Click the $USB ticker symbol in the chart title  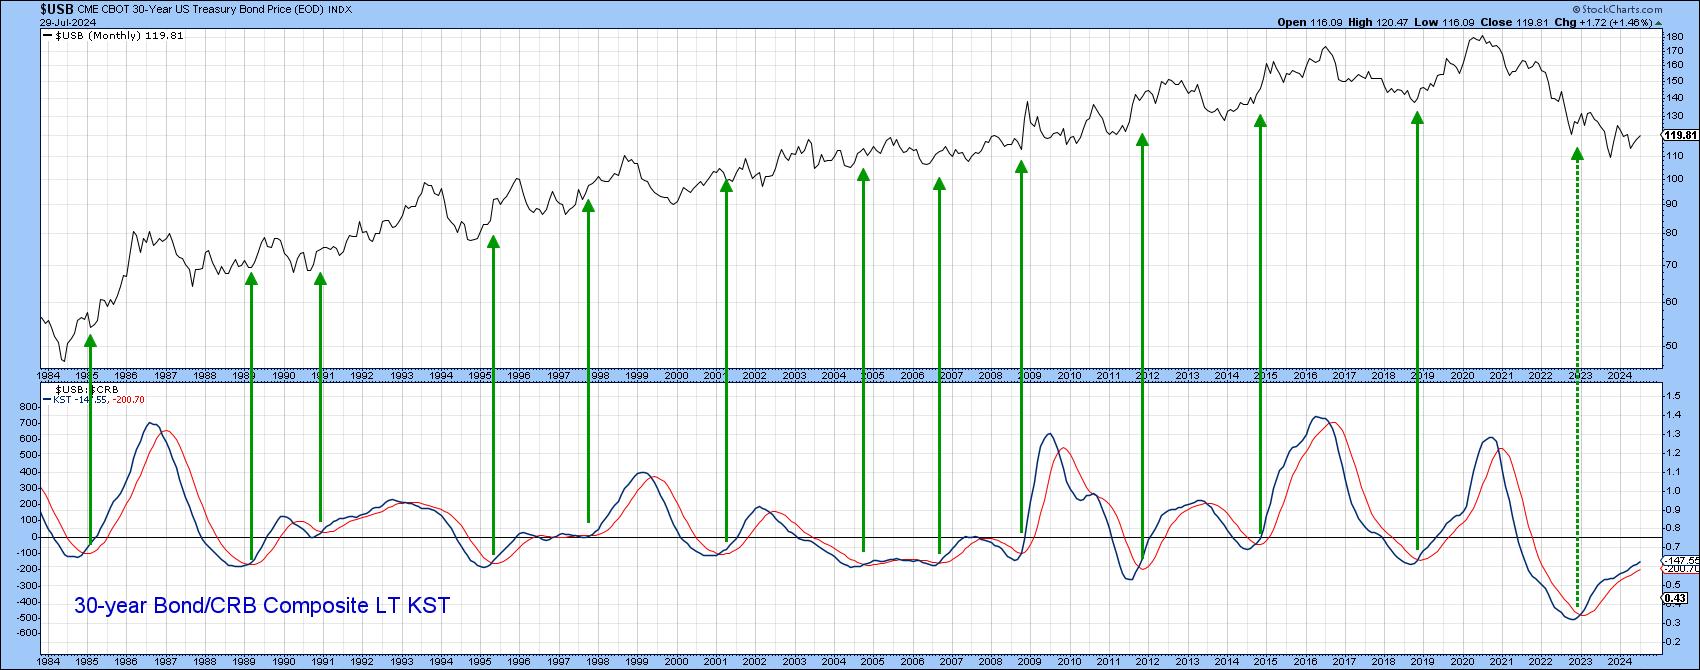click(x=56, y=11)
